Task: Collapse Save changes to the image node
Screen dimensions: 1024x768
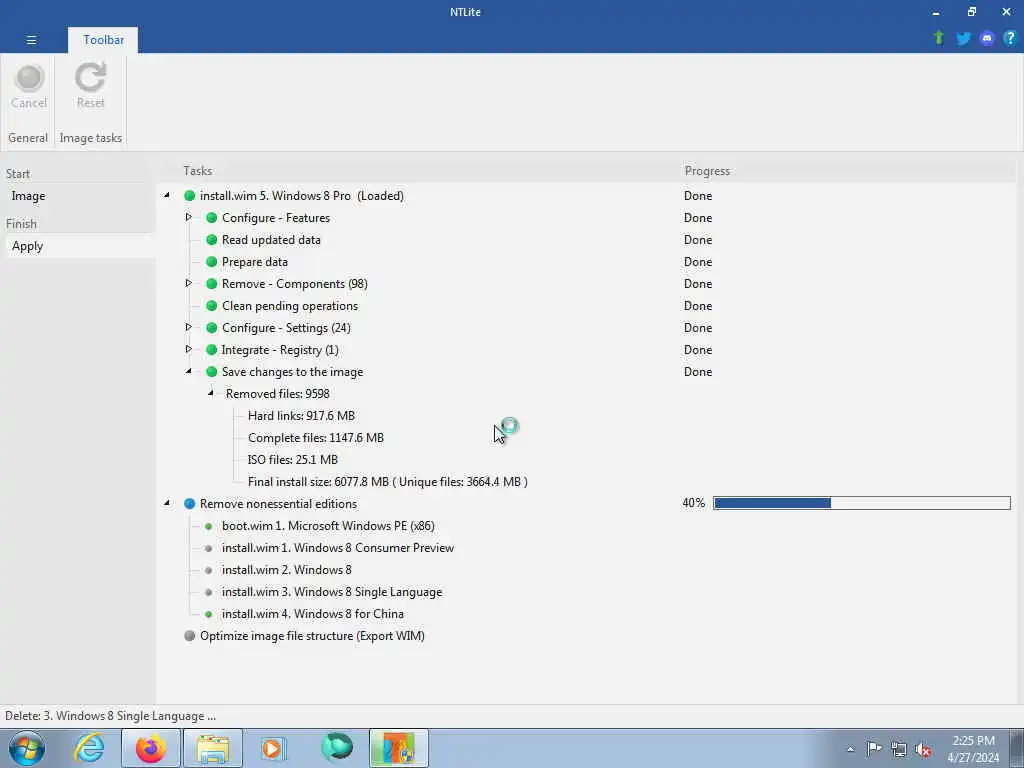Action: click(x=188, y=371)
